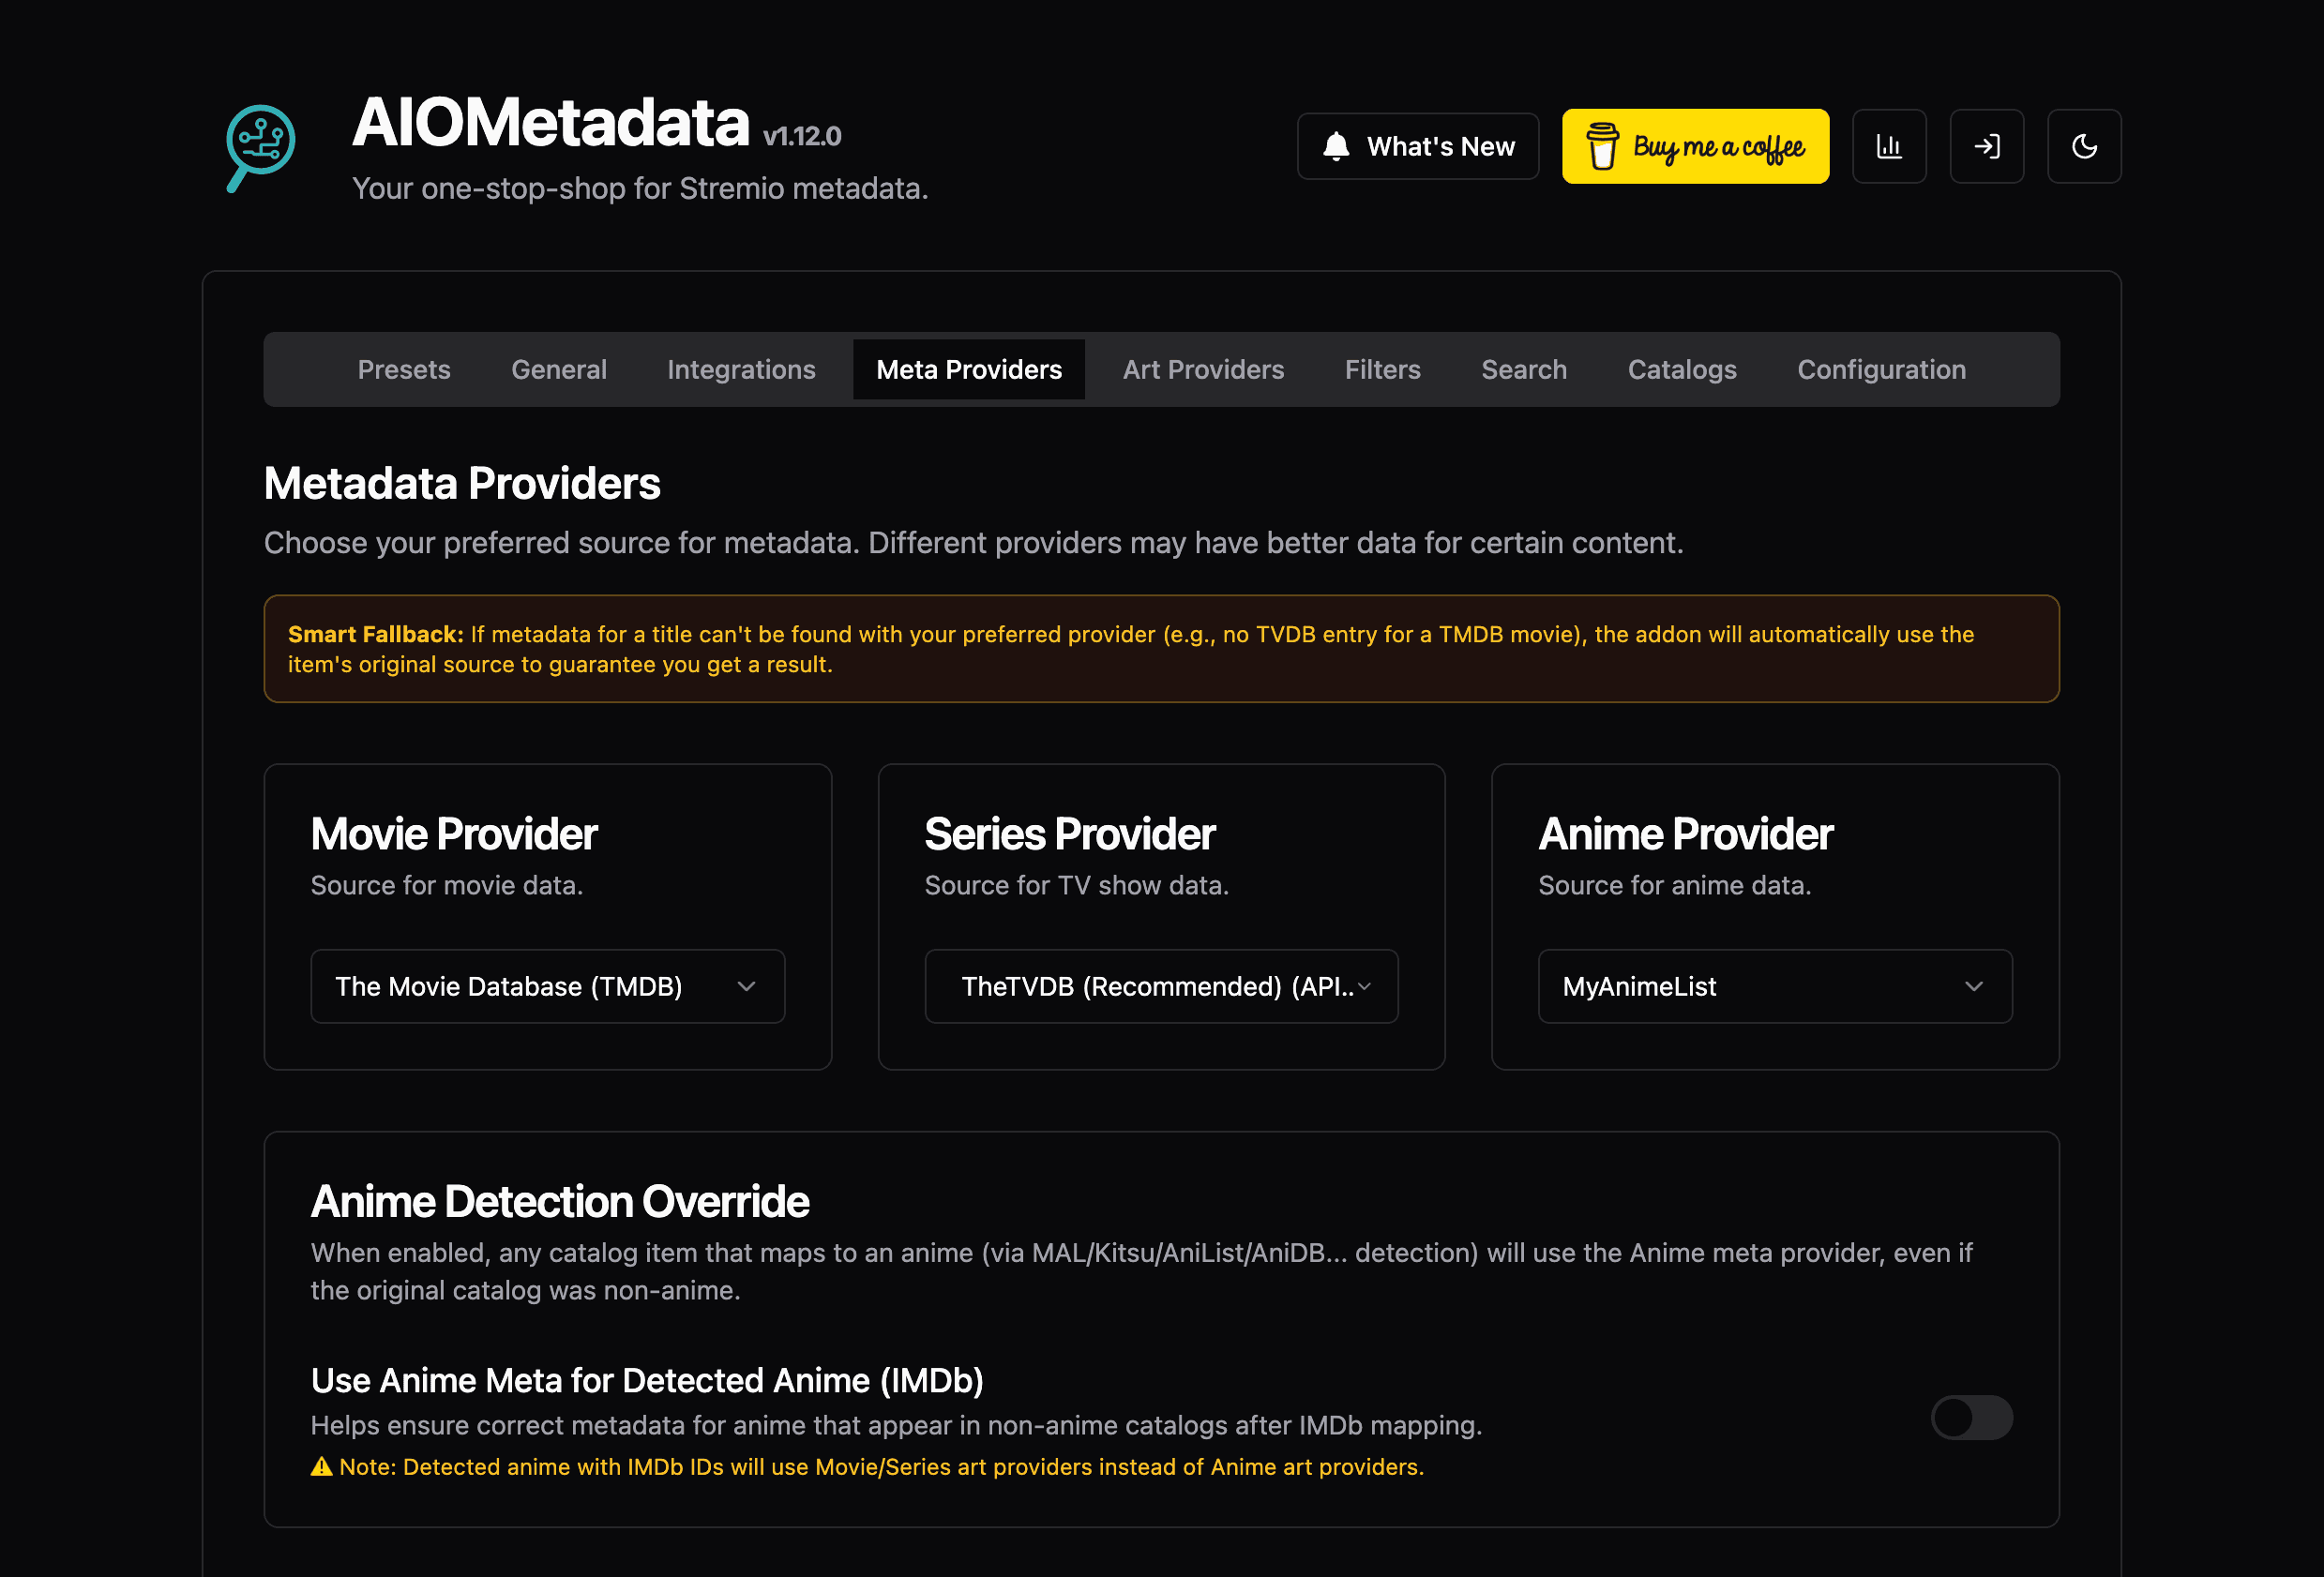
Task: Toggle theme with the moon icon
Action: [x=2084, y=146]
